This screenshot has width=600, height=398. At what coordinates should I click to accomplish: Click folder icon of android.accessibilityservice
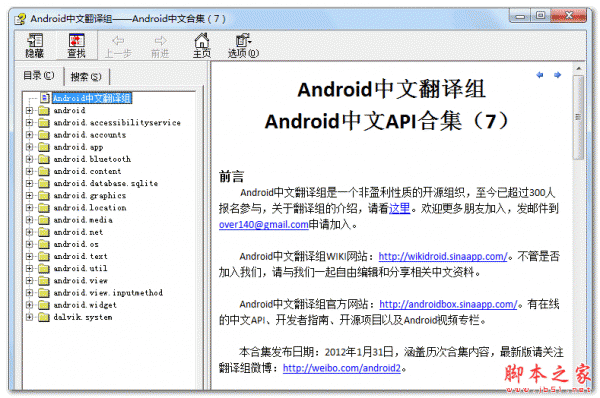44,123
